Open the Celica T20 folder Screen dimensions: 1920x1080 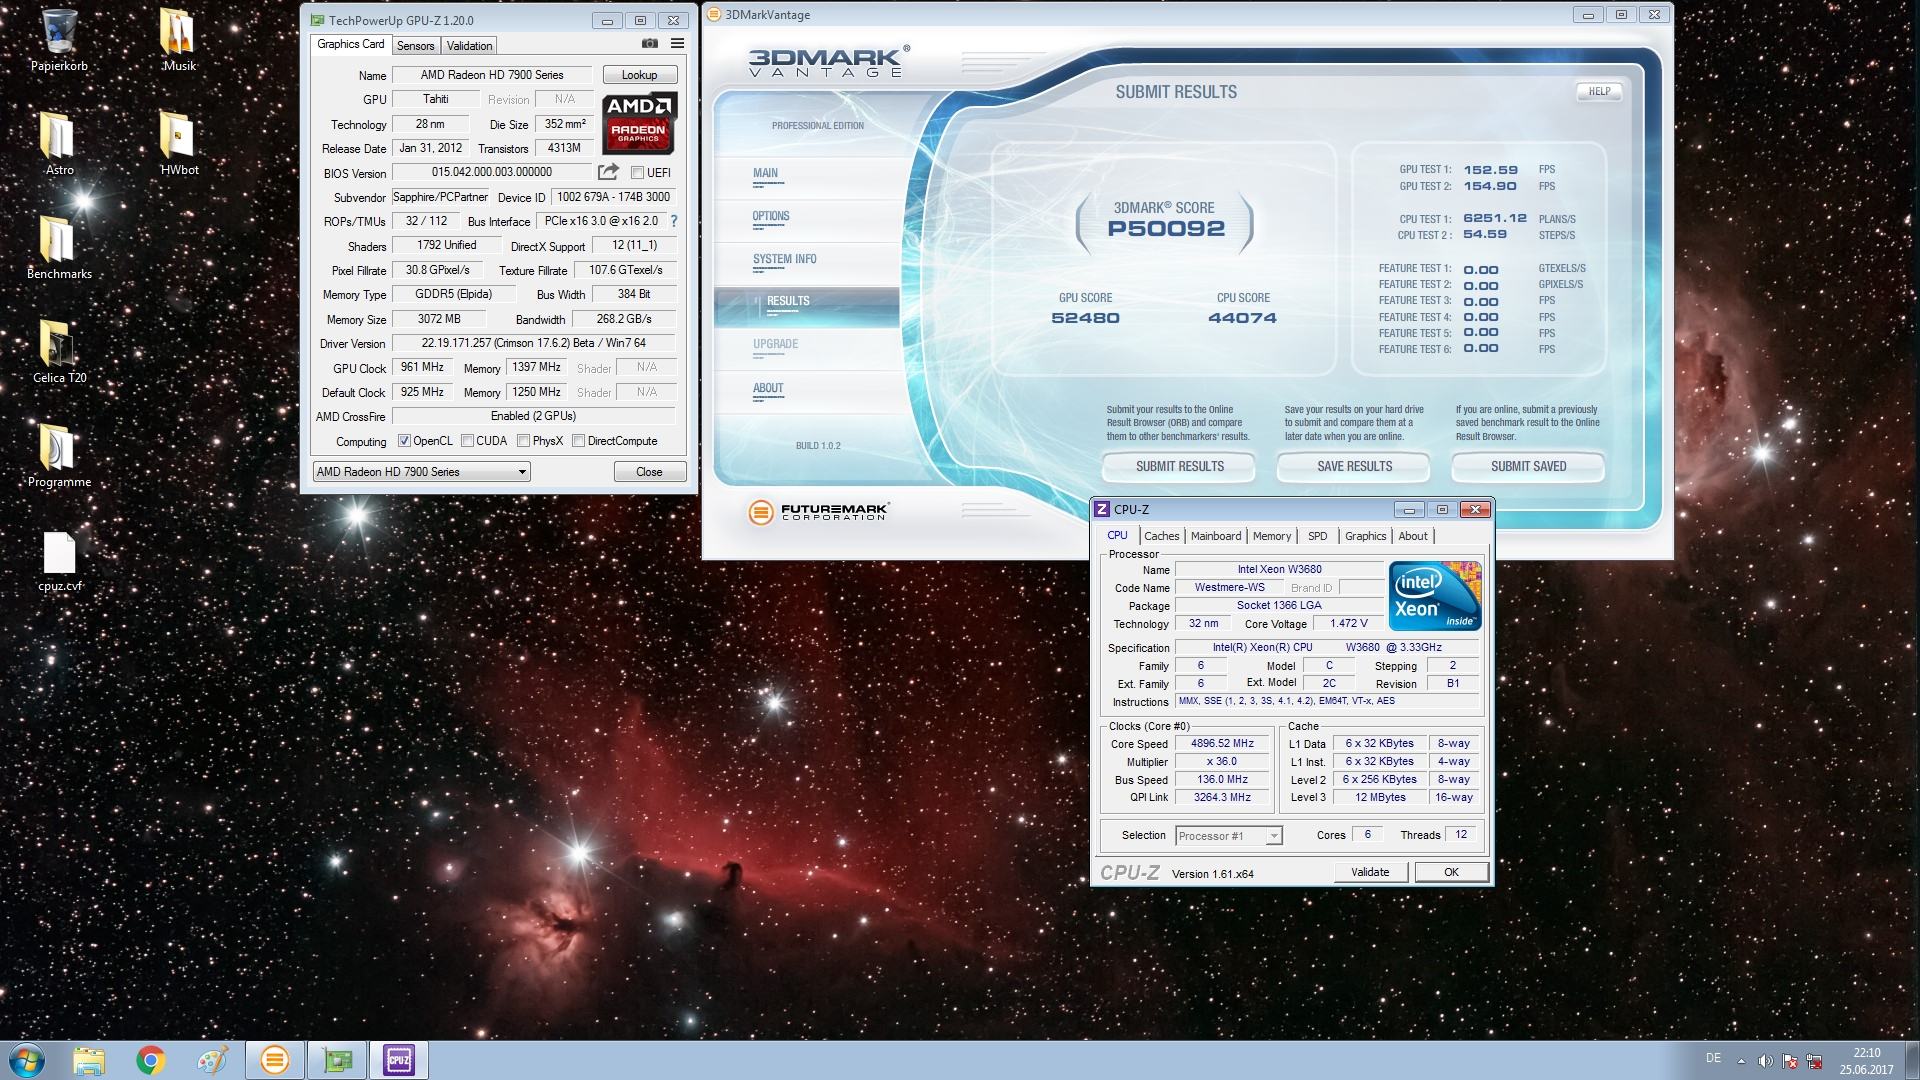tap(59, 351)
